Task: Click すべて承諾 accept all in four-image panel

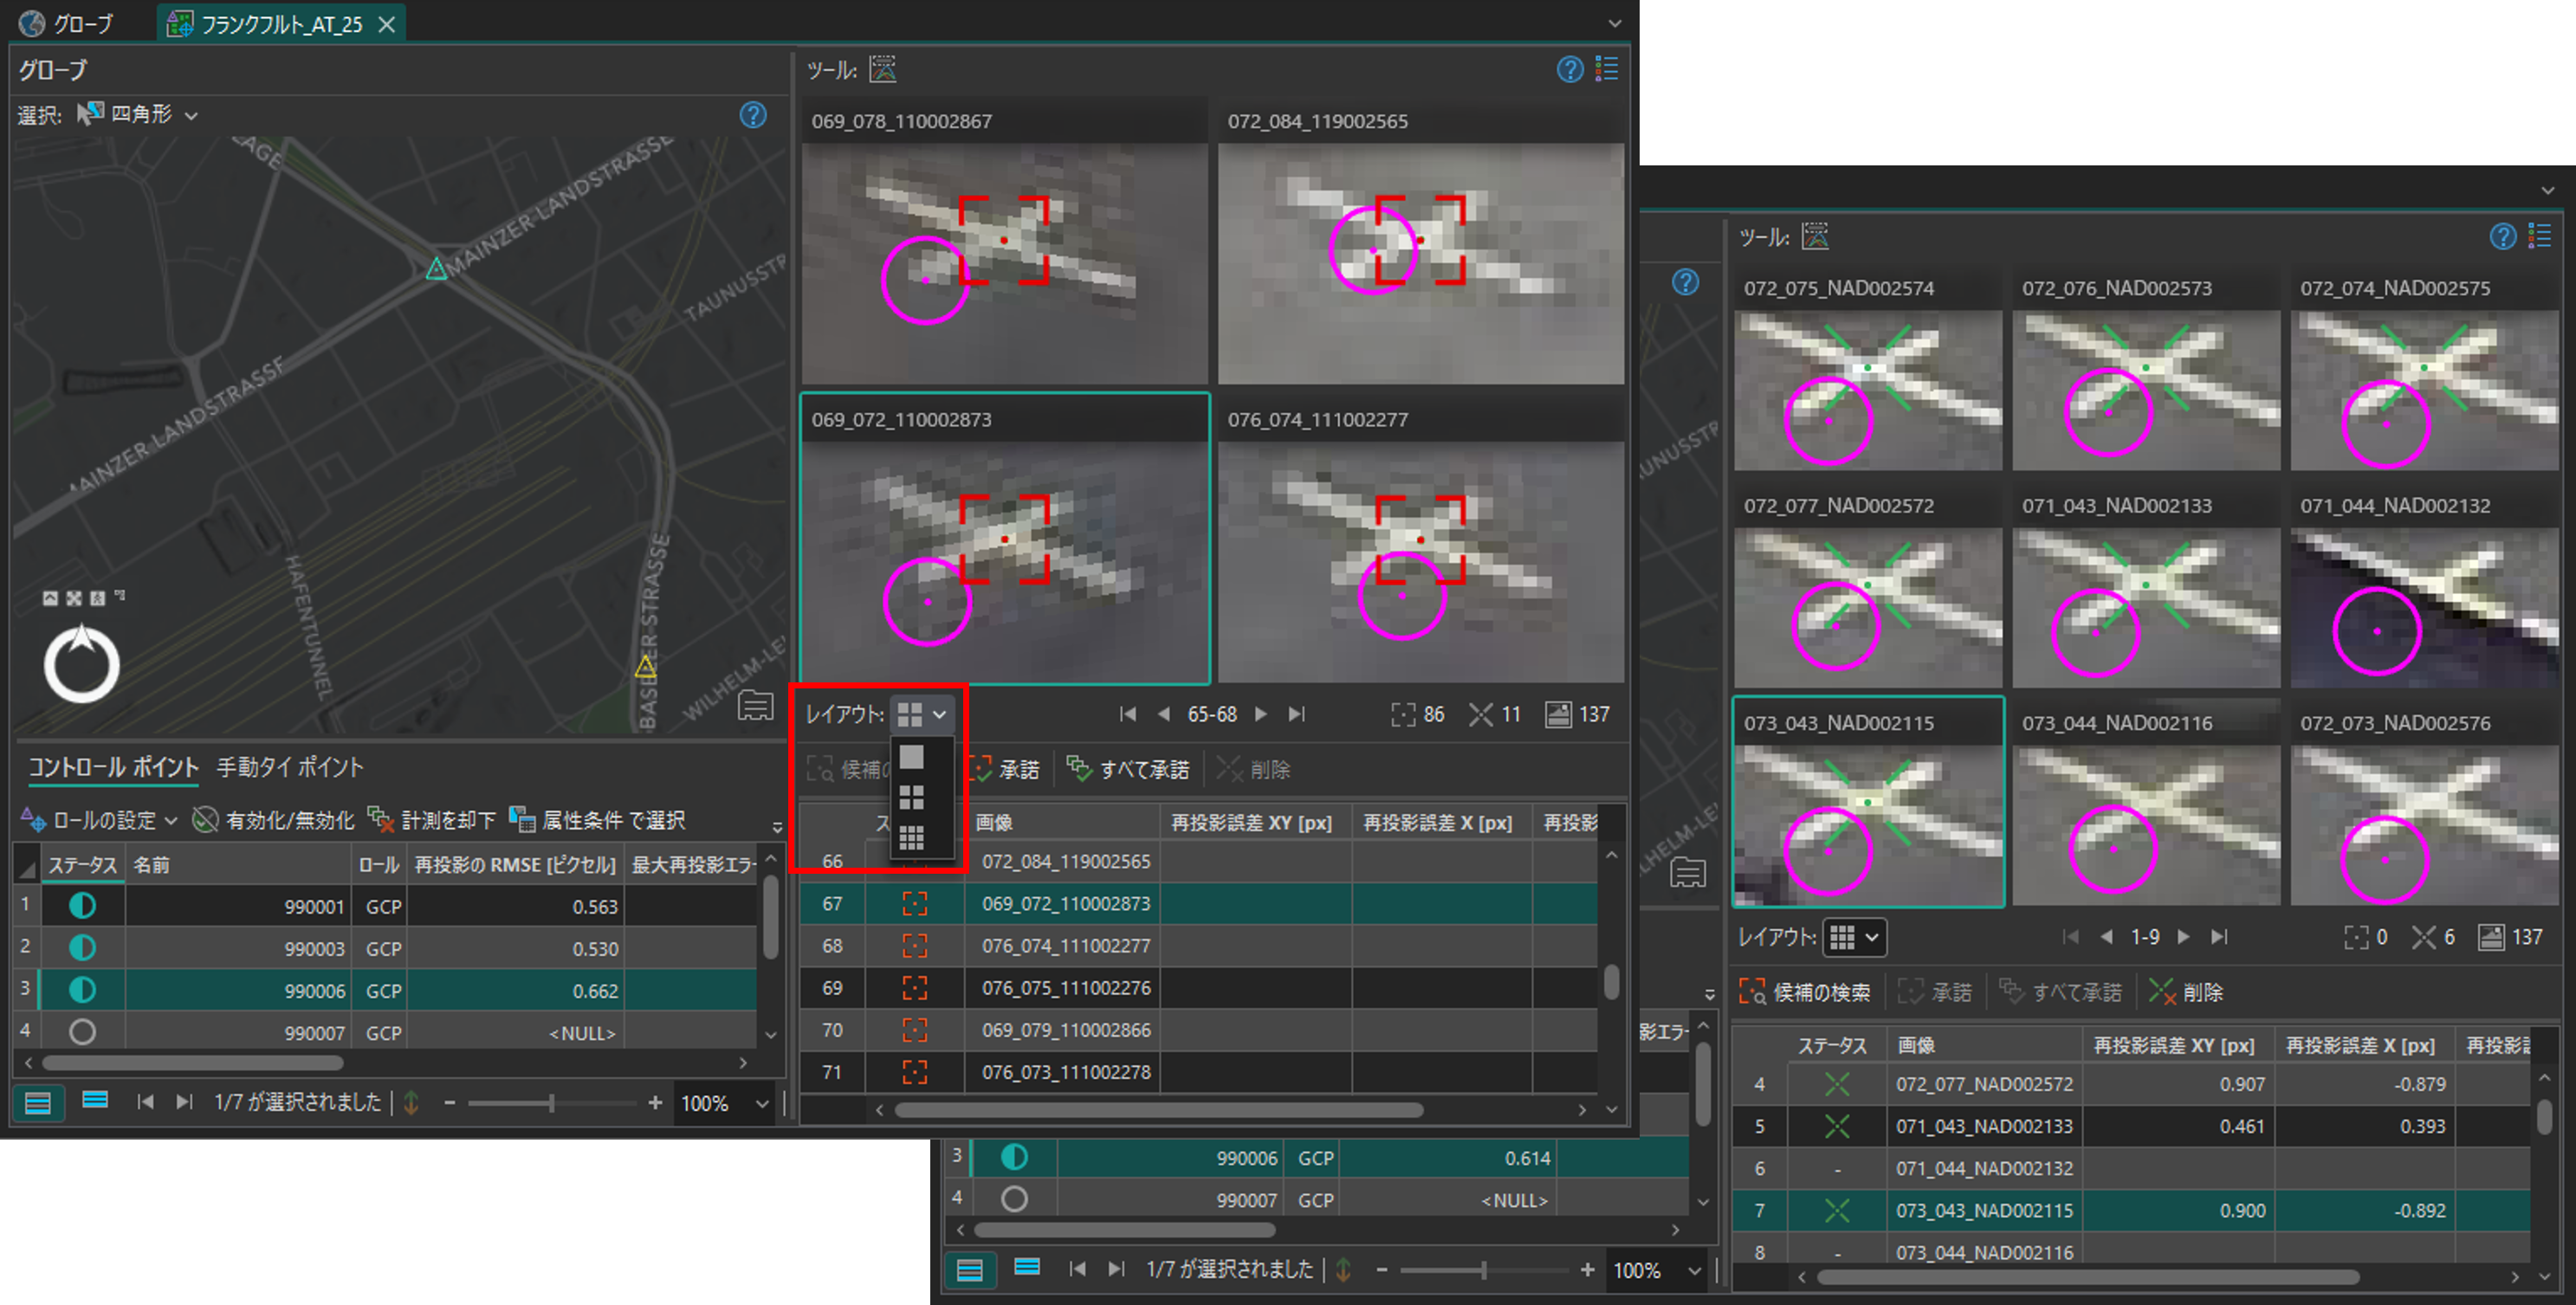Action: [1128, 769]
